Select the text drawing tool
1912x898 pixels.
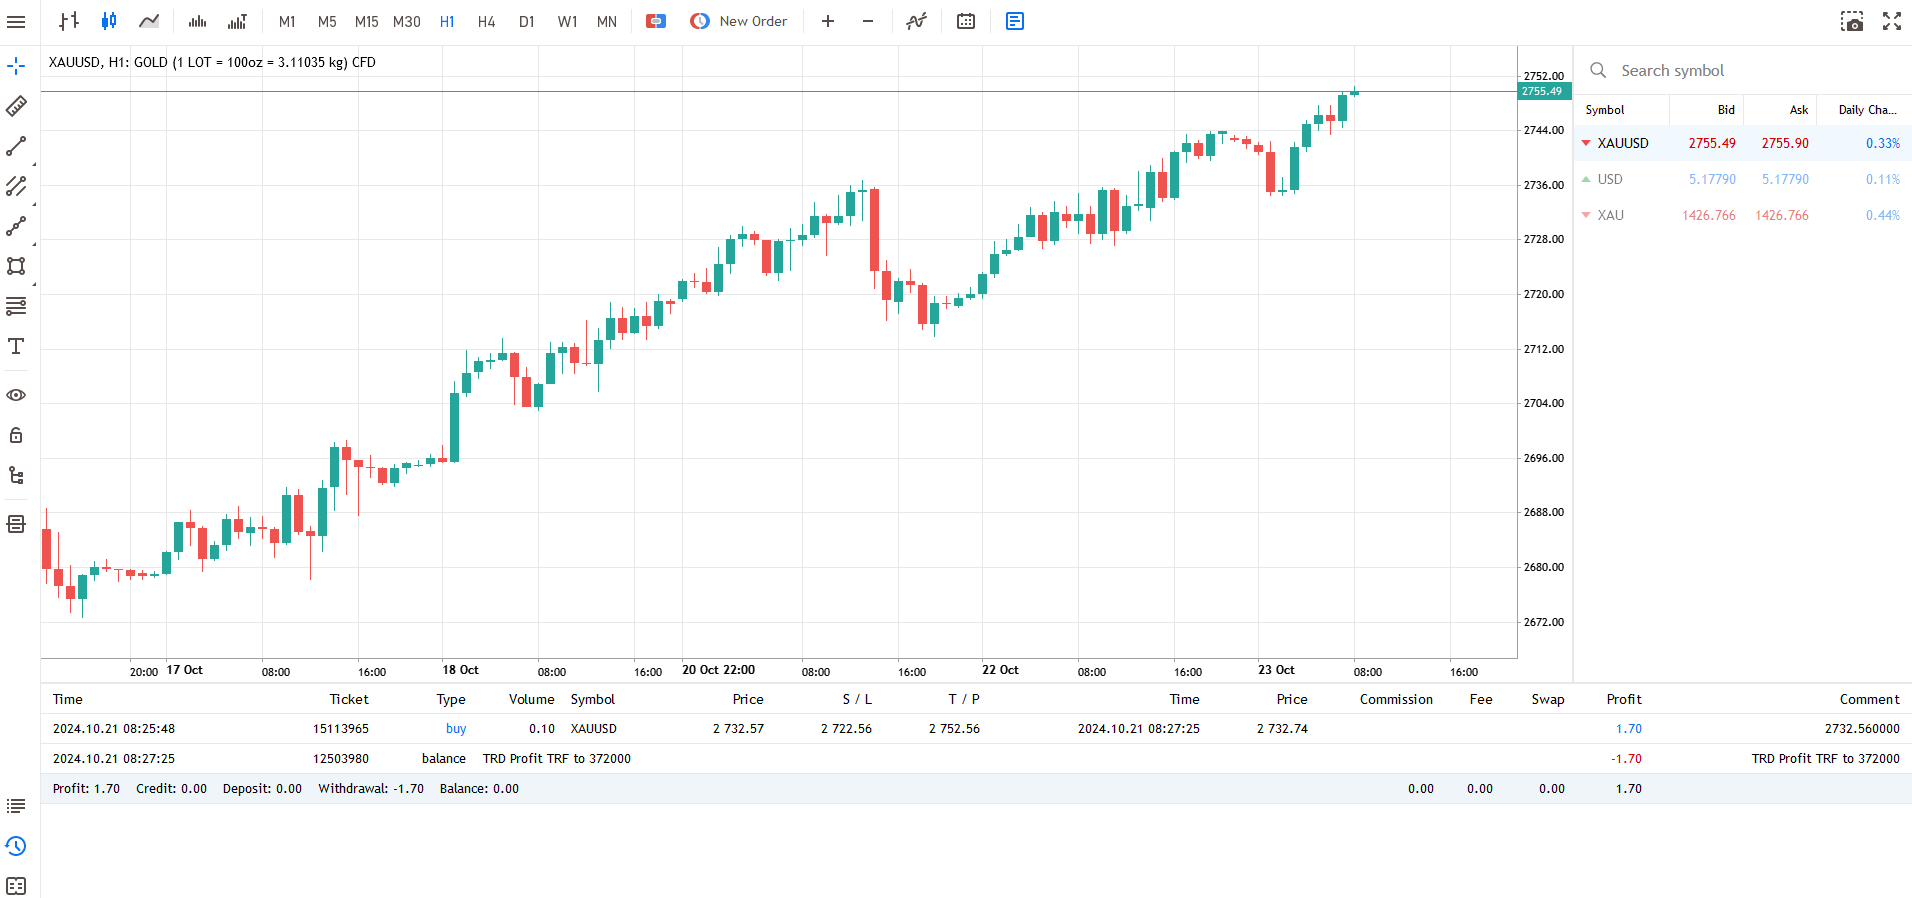[16, 346]
